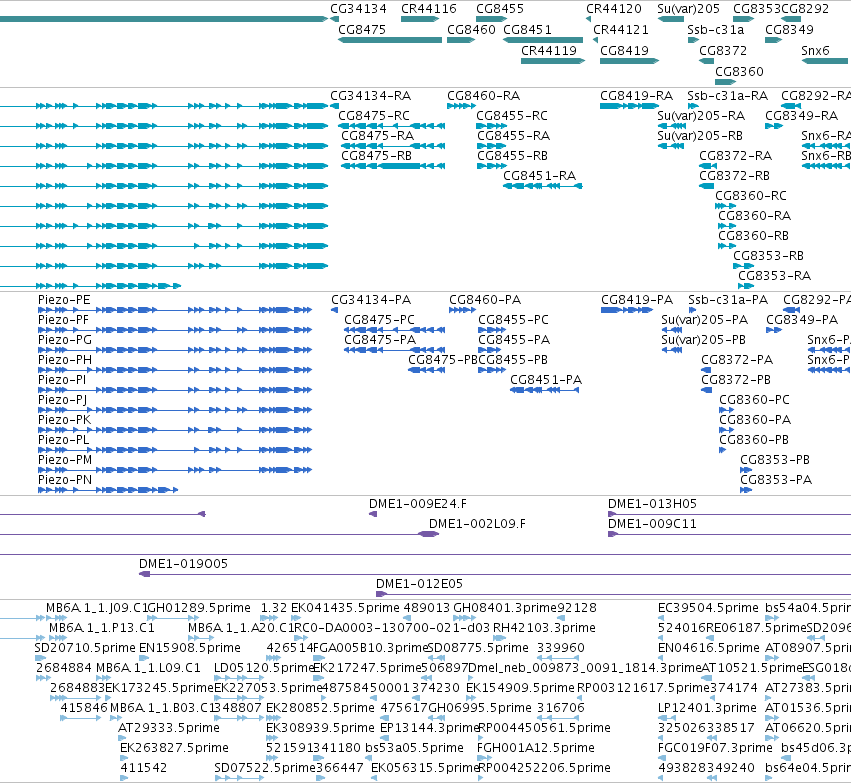The height and width of the screenshot is (783, 851).
Task: Click EST MB6A.1_1.J09.C1
Action: [97, 608]
